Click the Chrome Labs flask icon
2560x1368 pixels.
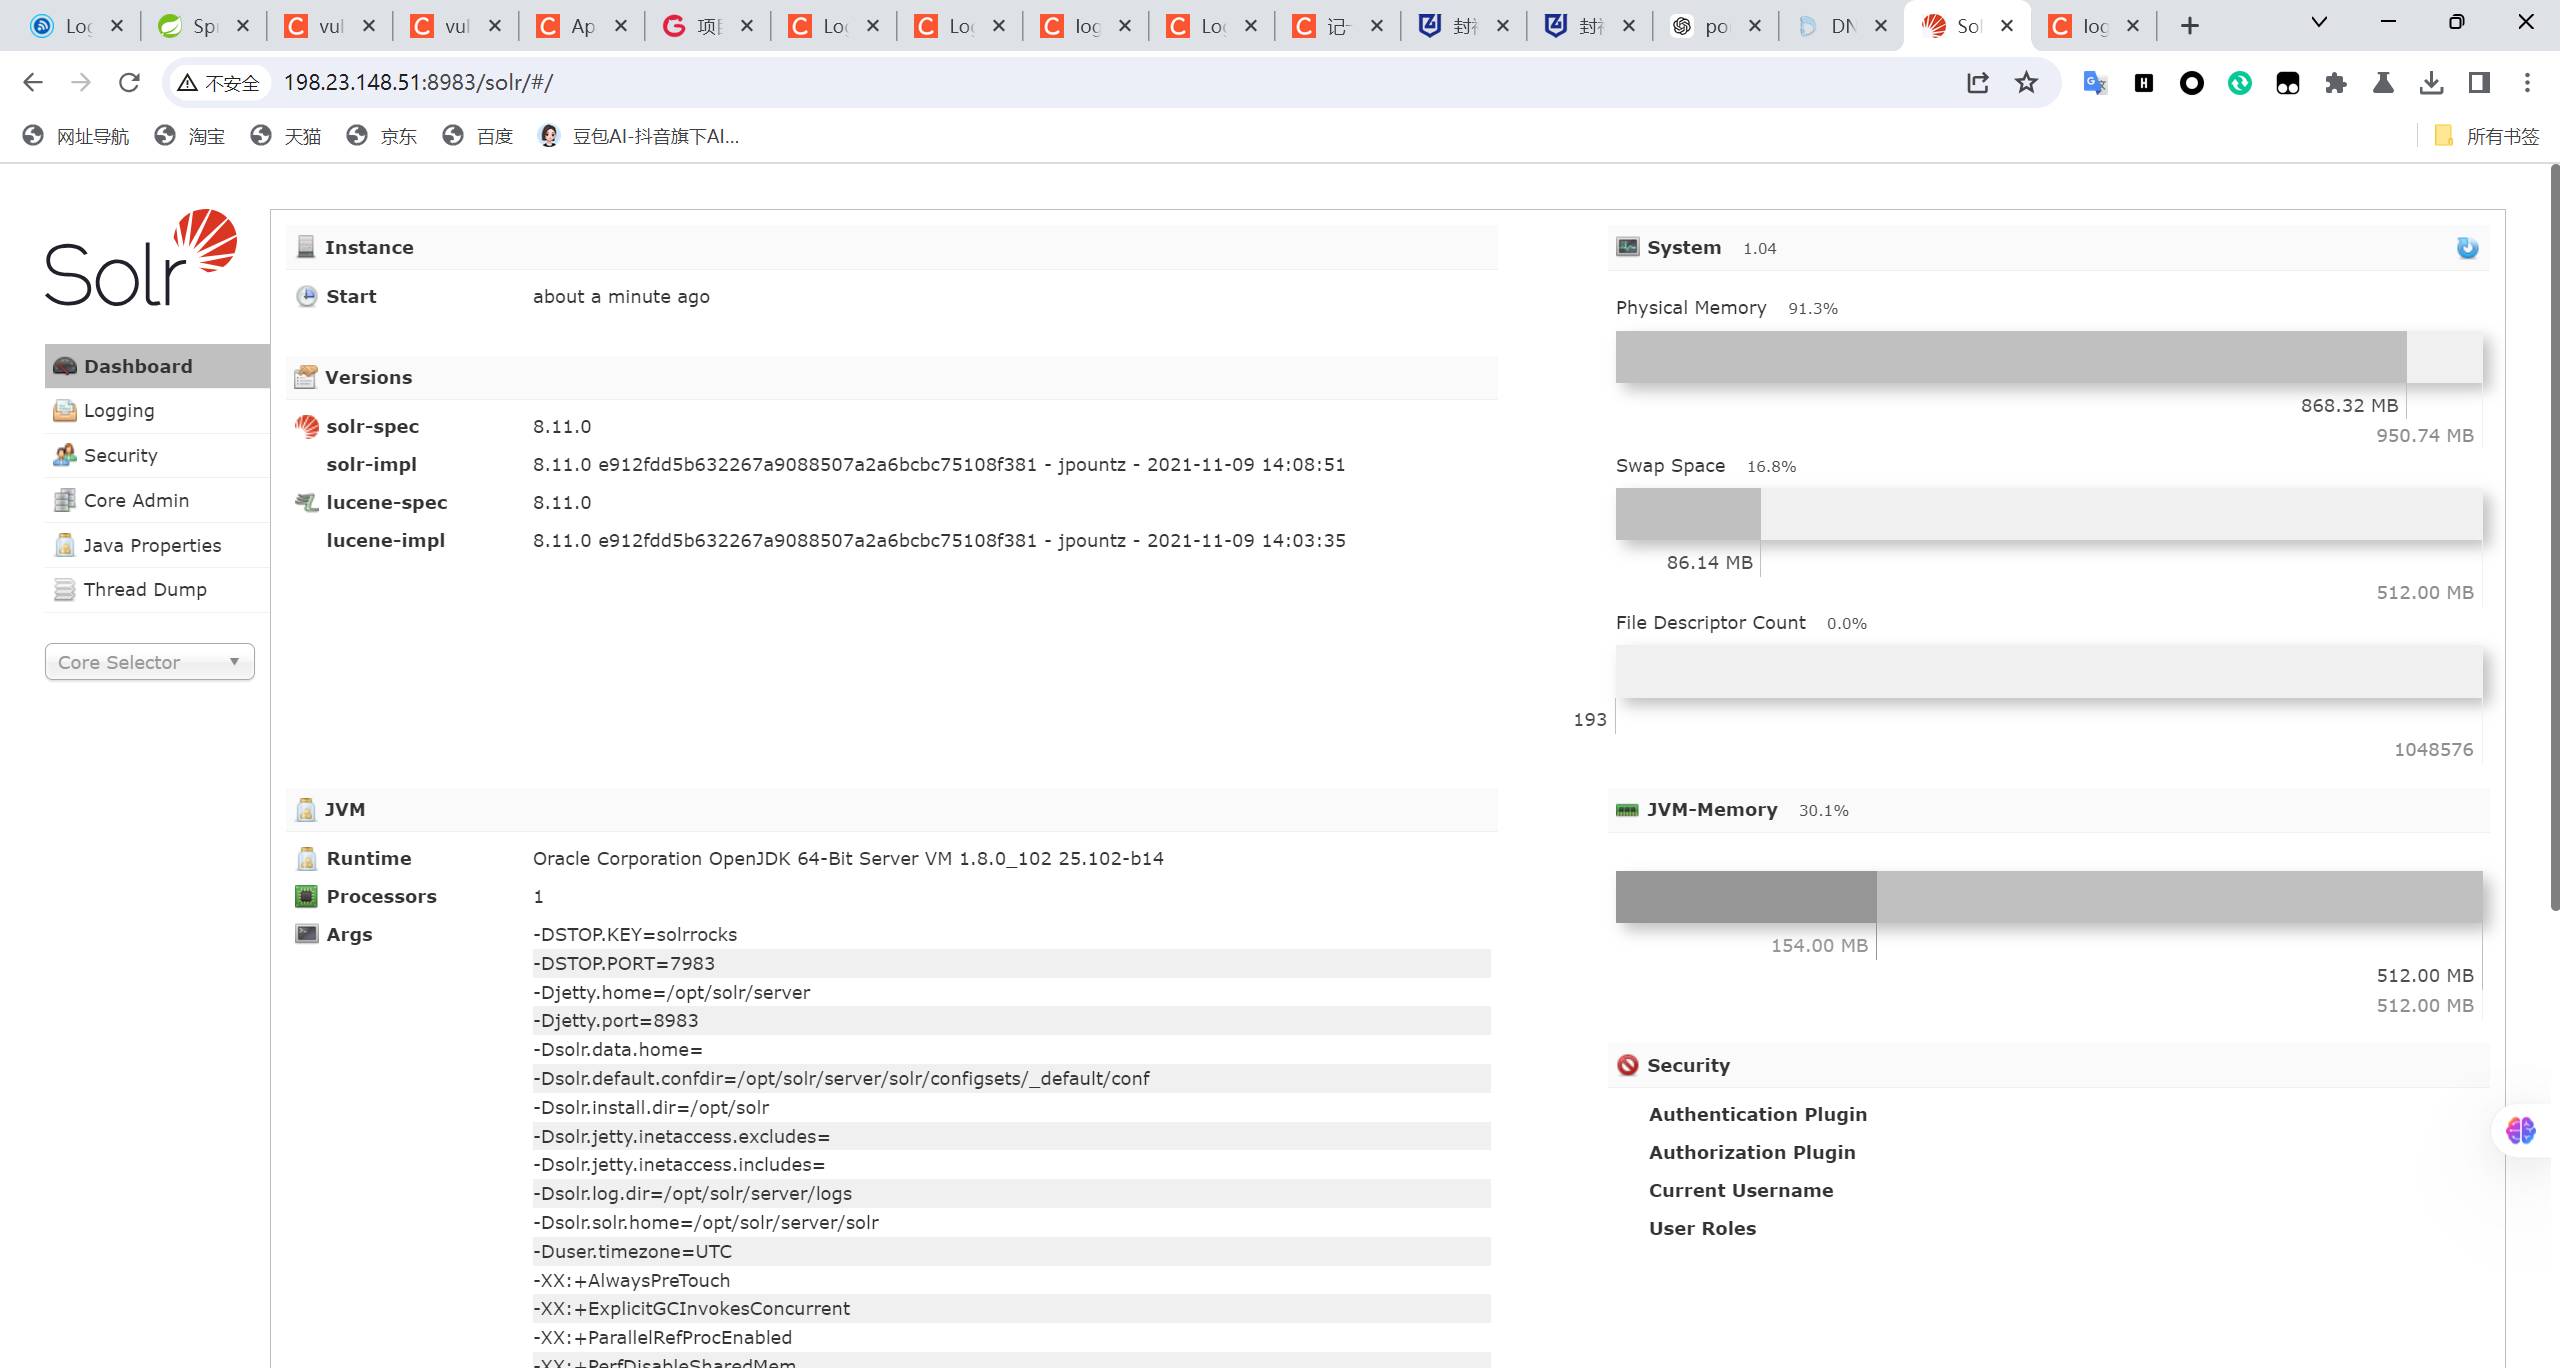pyautogui.click(x=2384, y=83)
